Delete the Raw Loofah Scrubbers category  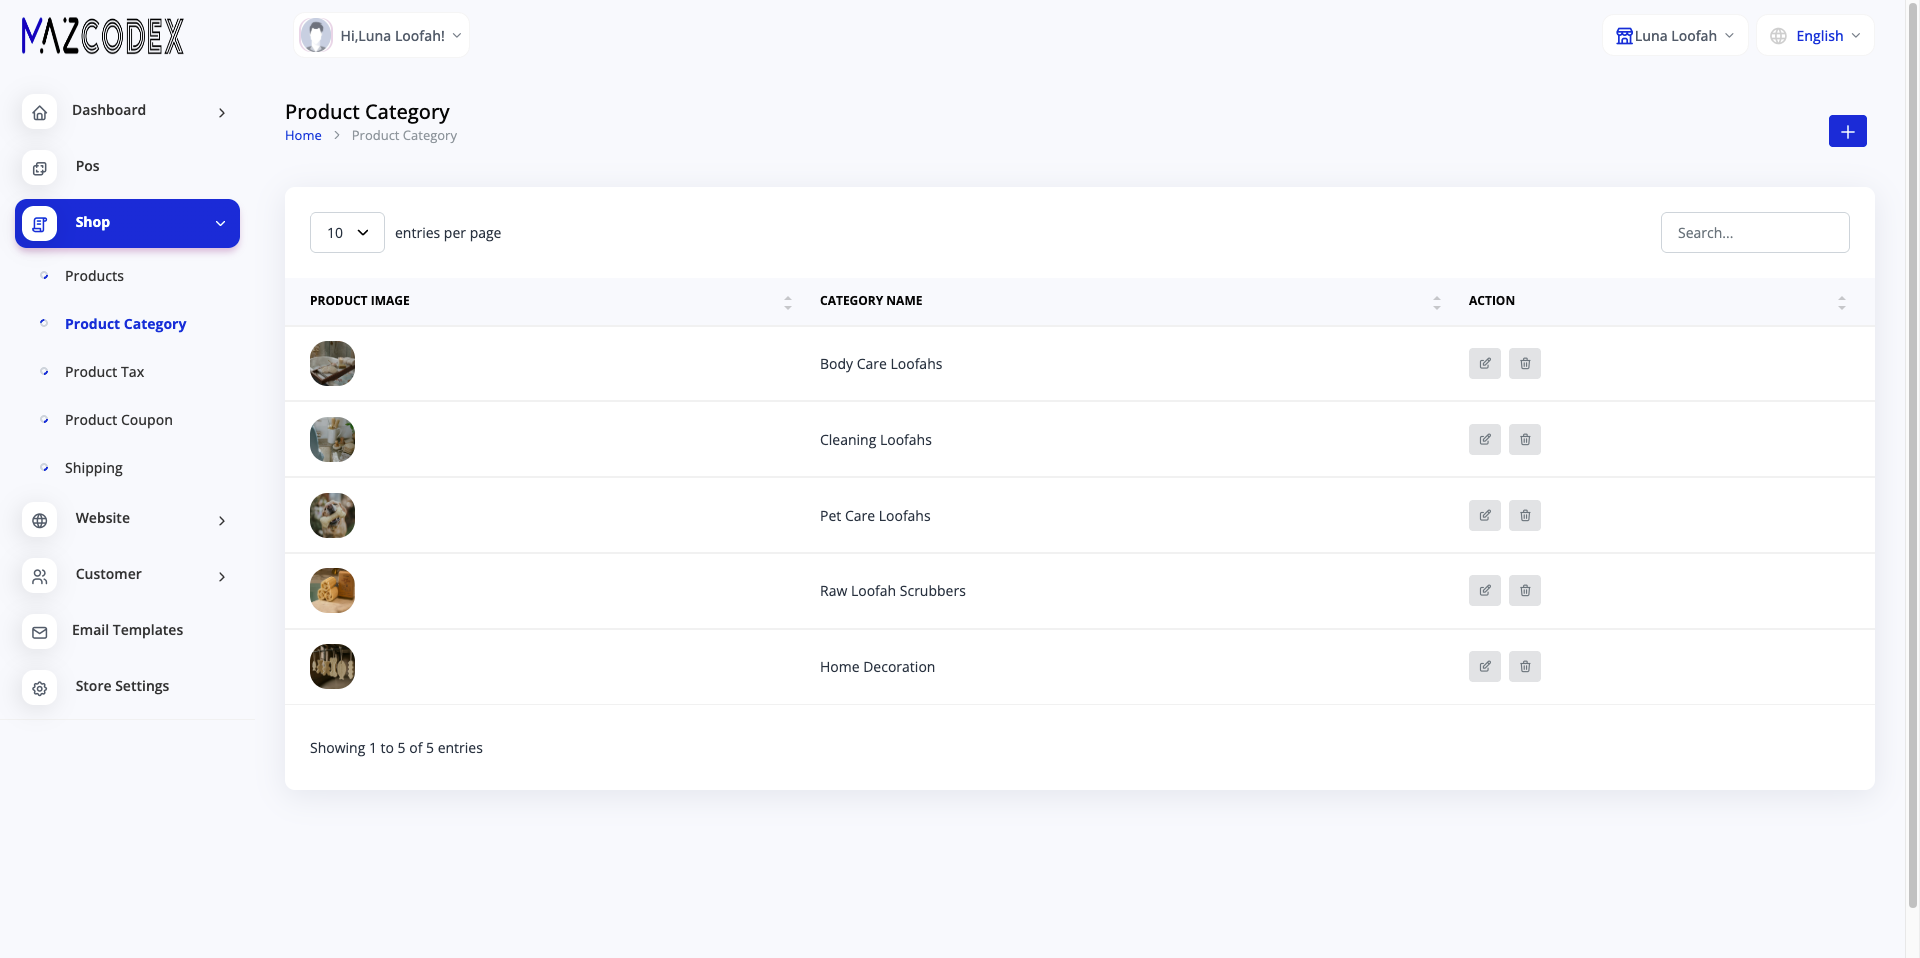click(x=1525, y=591)
